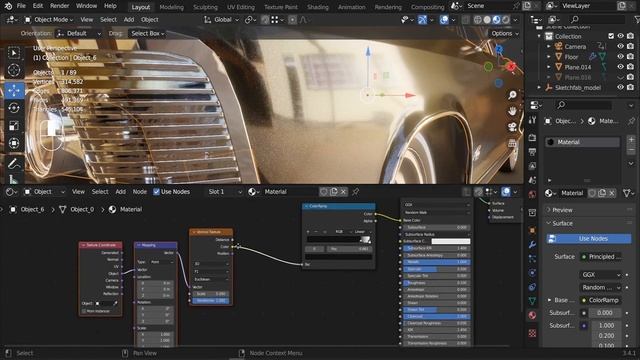This screenshot has width=640, height=360.
Task: Hide Sketchfab_model with its eye icon
Action: pos(620,87)
